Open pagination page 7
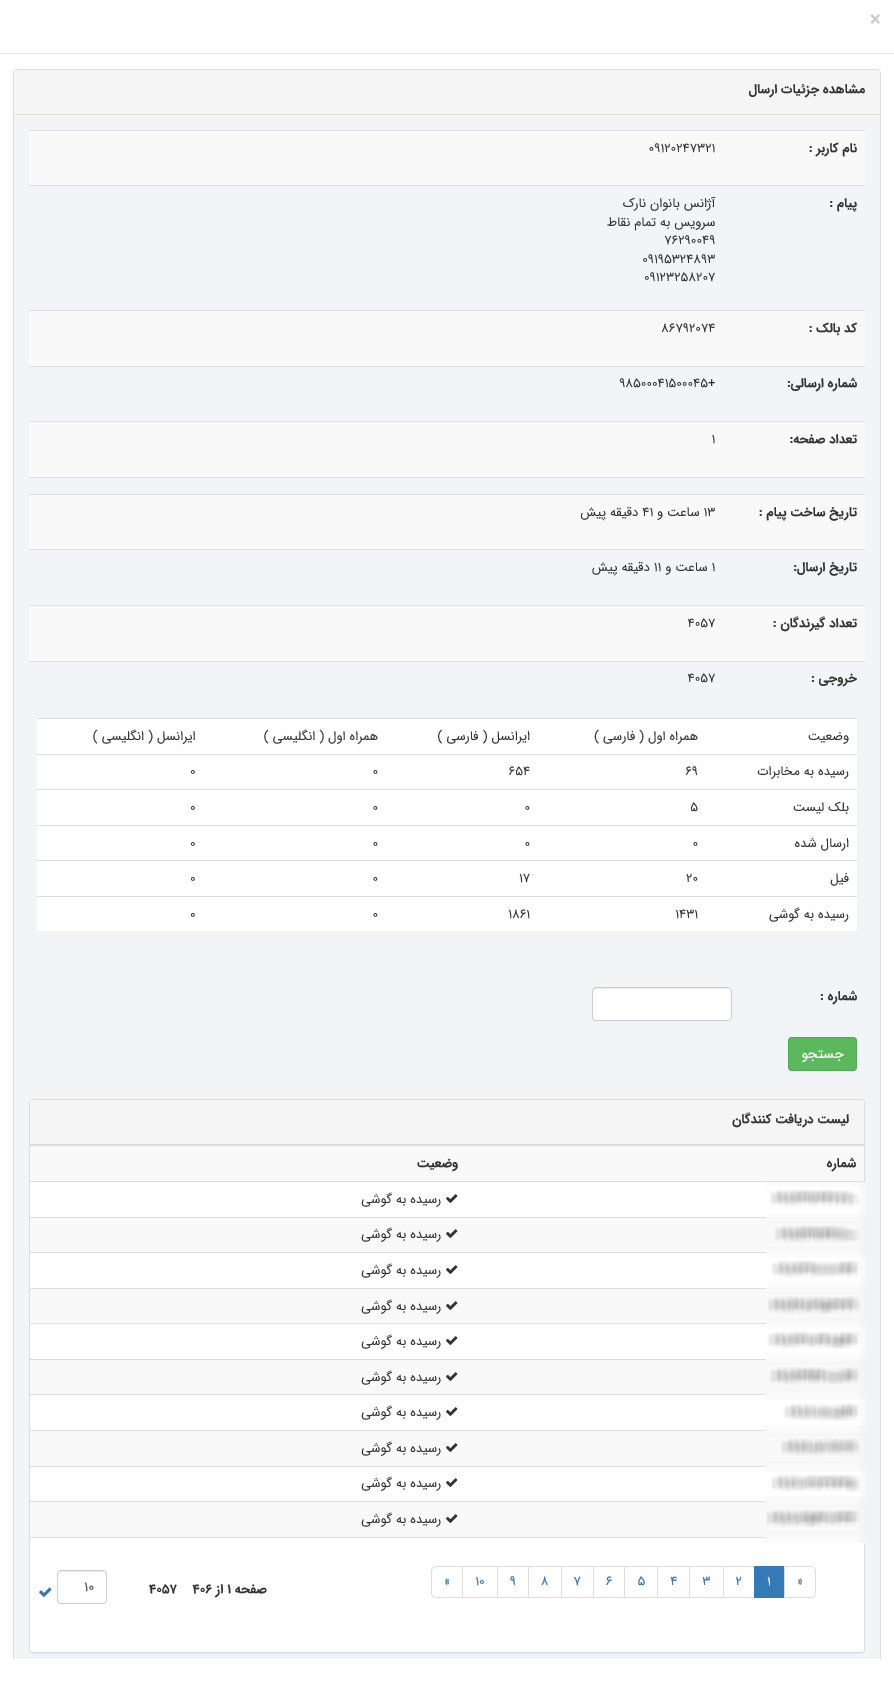This screenshot has height=1700, width=894. (577, 1582)
